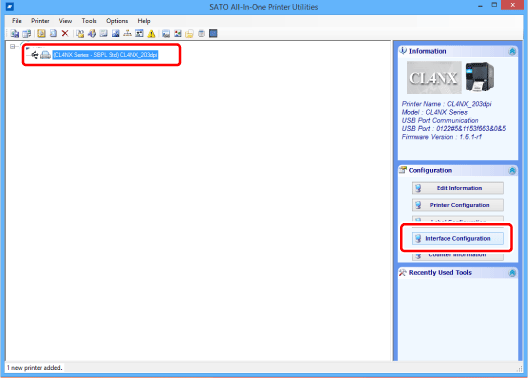Open the Tools menu
Viewport: 528px width, 378px height.
point(89,21)
